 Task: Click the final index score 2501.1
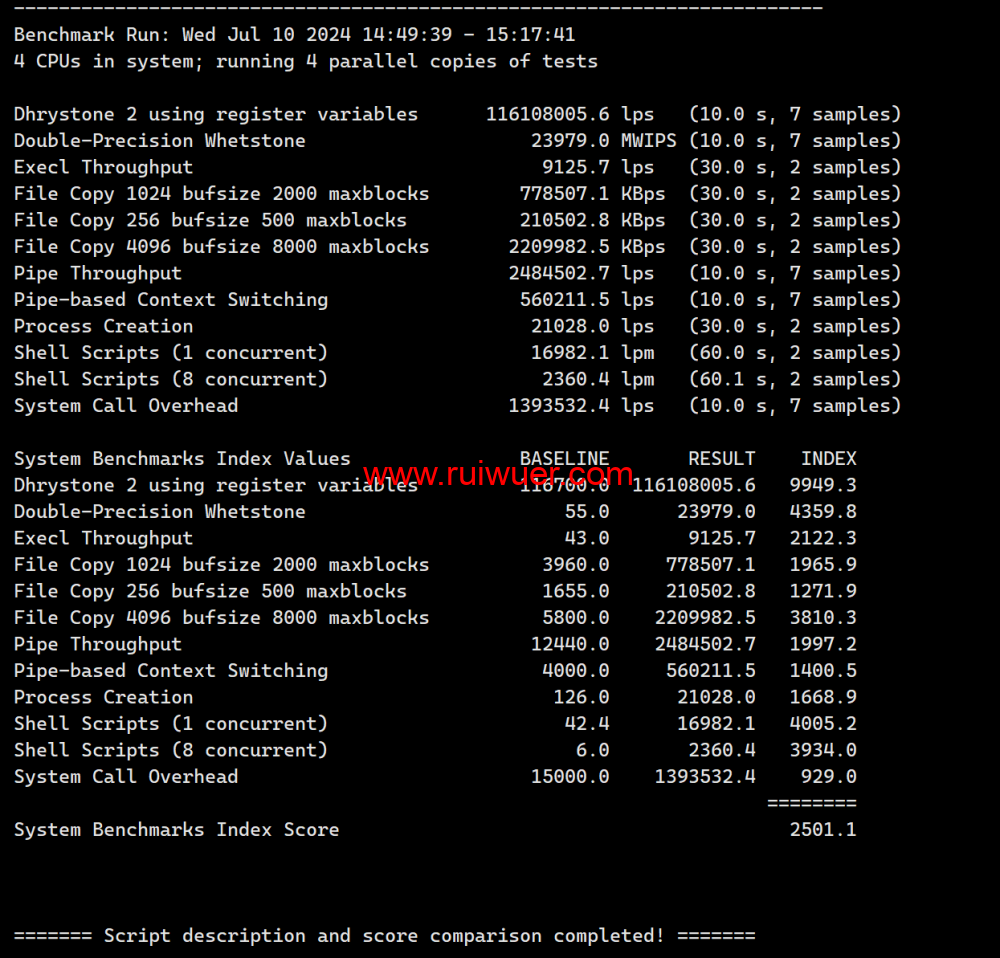click(x=822, y=829)
